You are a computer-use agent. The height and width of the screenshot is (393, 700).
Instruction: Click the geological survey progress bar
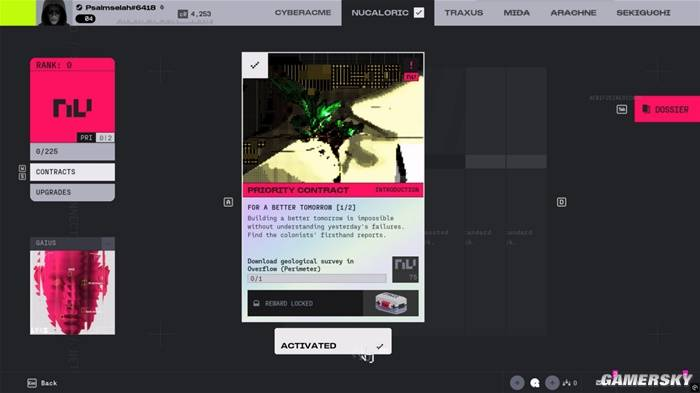pyautogui.click(x=317, y=278)
